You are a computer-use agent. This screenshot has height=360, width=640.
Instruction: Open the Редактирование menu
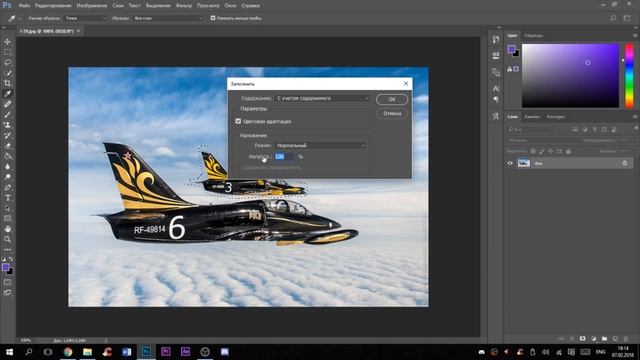[x=53, y=6]
